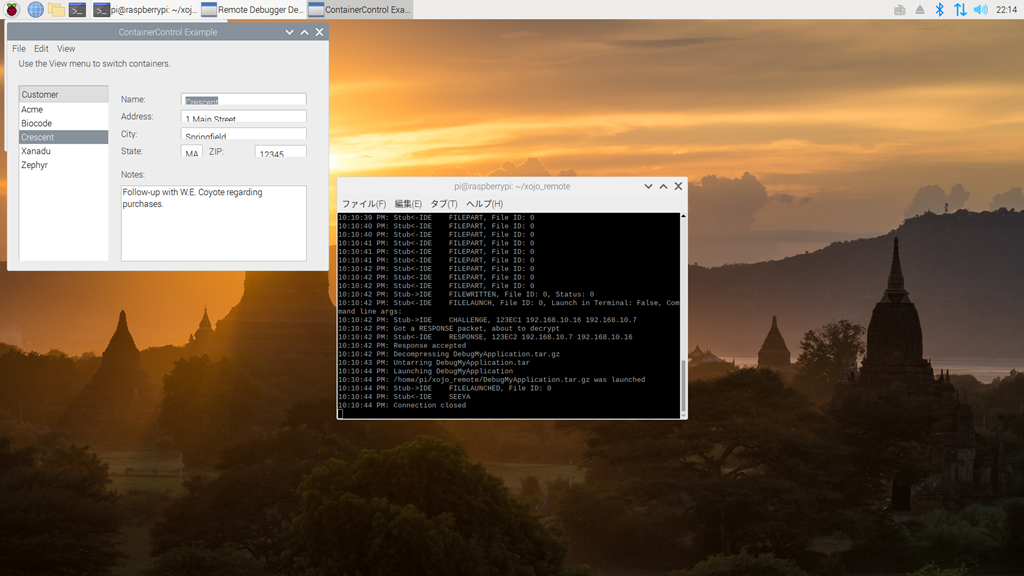Image resolution: width=1024 pixels, height=576 pixels.
Task: Minimize the xojo_remote terminal window
Action: [x=648, y=186]
